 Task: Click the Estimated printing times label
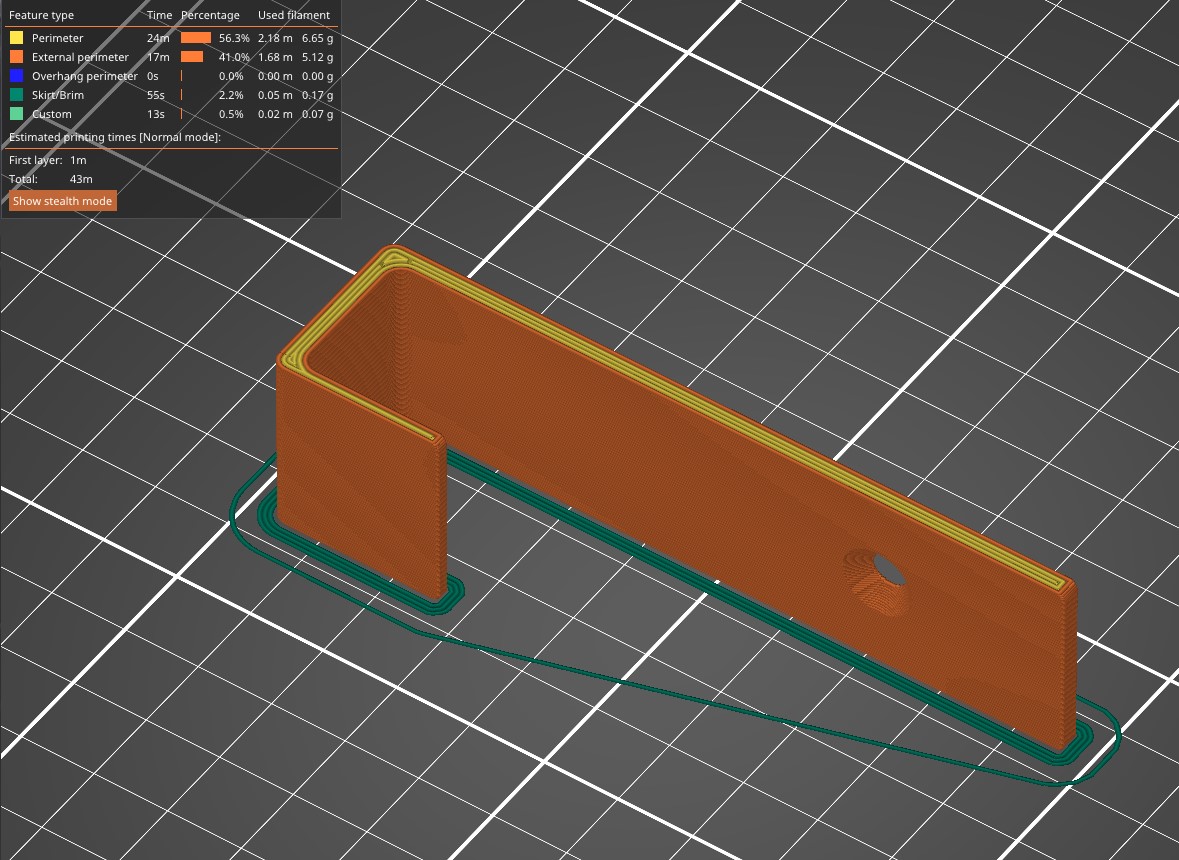[115, 137]
